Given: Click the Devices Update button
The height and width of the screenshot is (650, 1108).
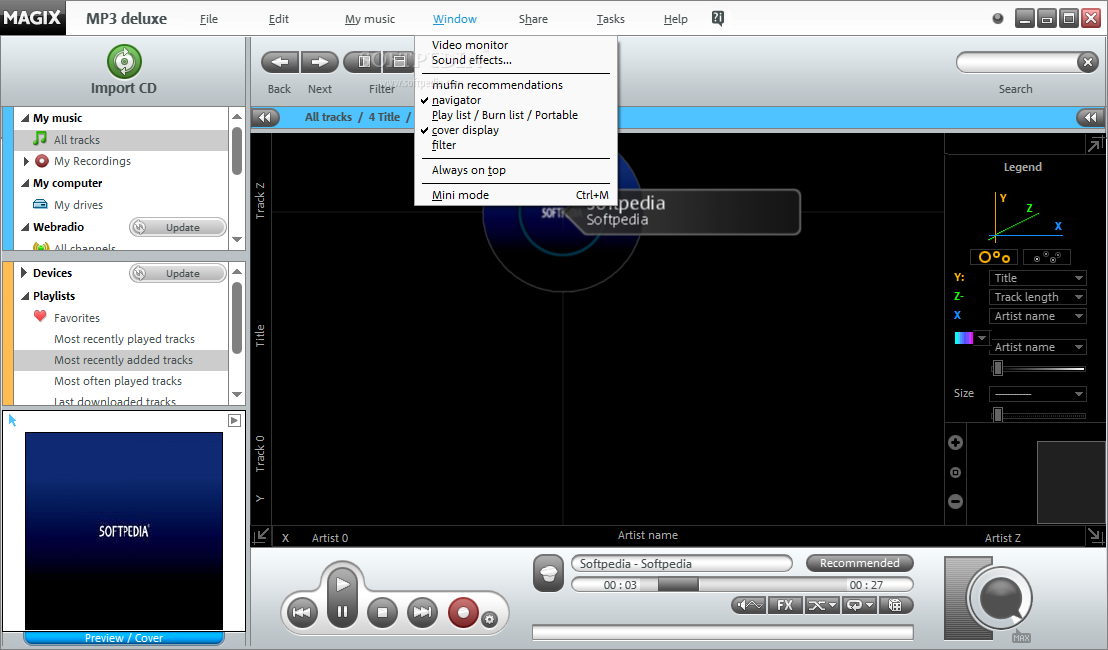Looking at the screenshot, I should pyautogui.click(x=177, y=273).
